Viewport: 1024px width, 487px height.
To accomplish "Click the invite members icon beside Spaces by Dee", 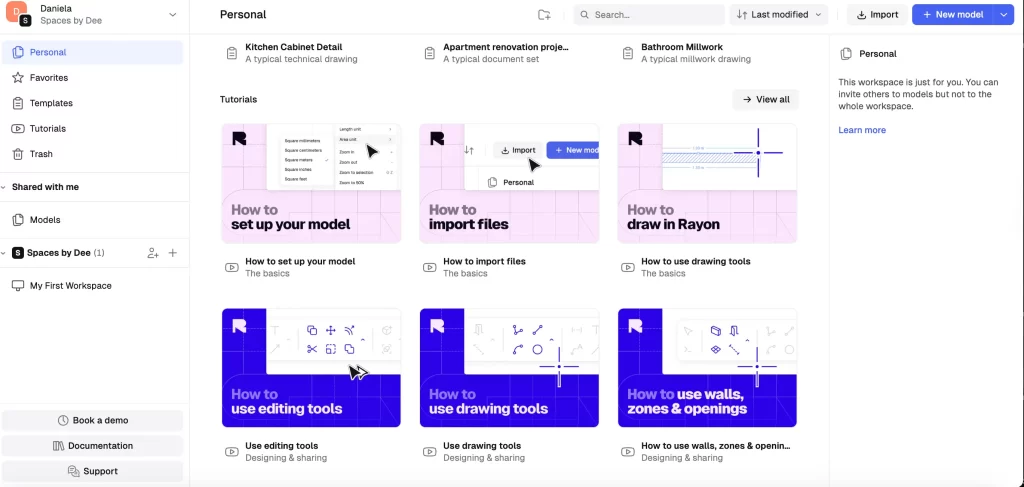I will pyautogui.click(x=153, y=253).
